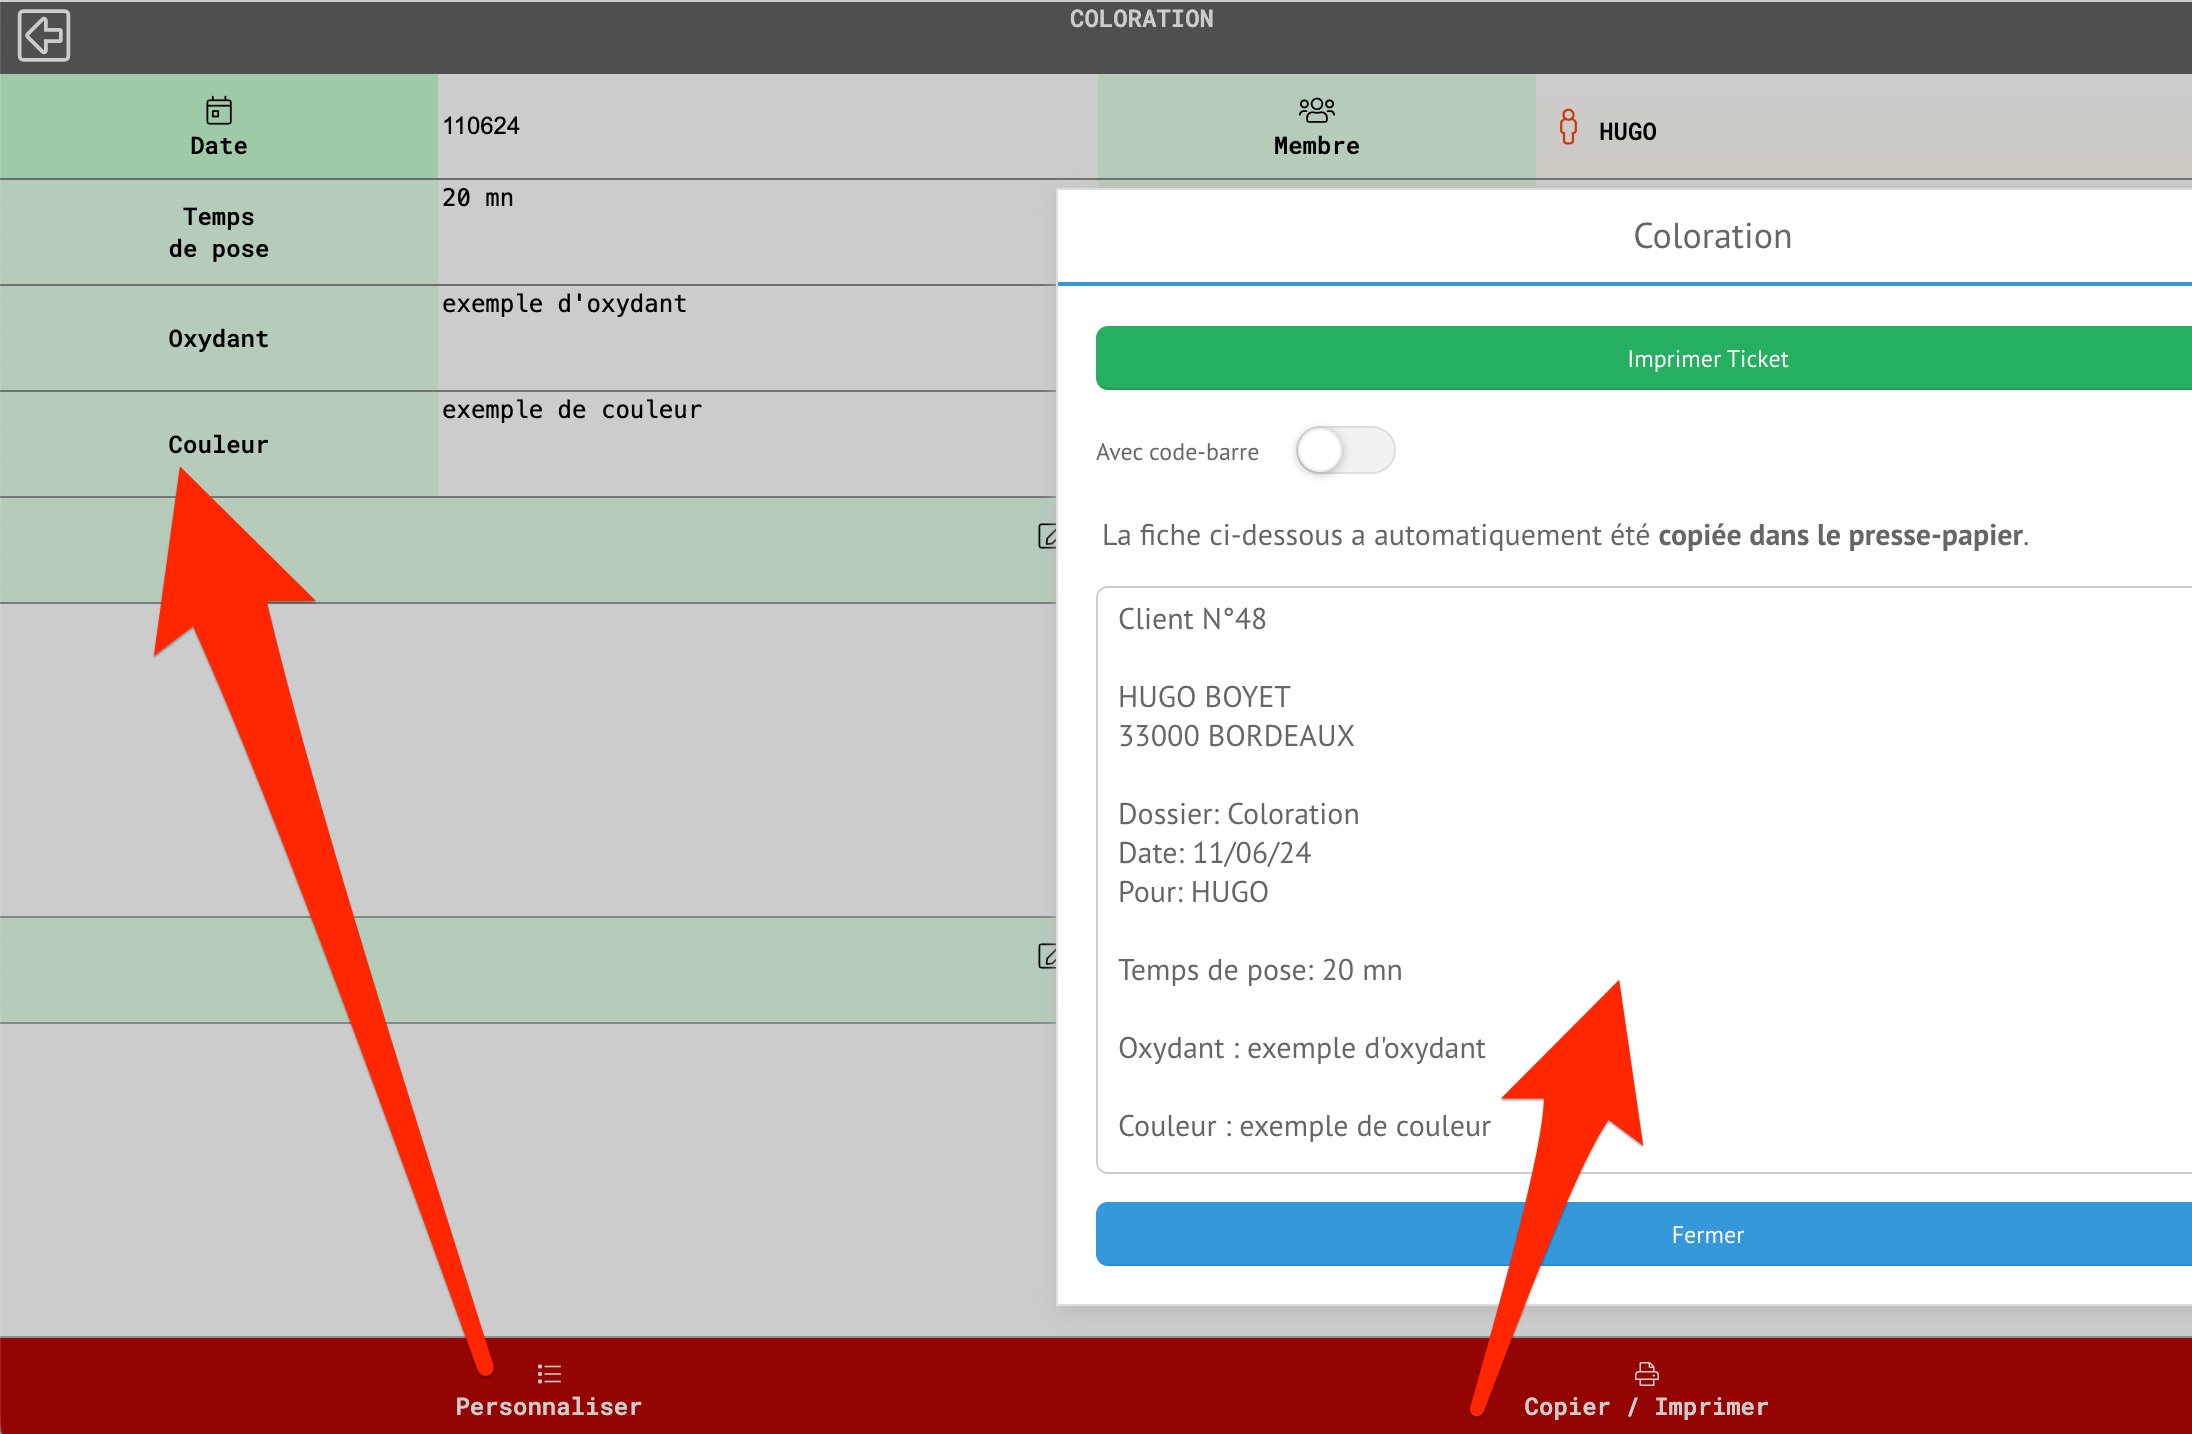Enable the Avec code-barre switch
The image size is (2192, 1434).
coord(1344,451)
